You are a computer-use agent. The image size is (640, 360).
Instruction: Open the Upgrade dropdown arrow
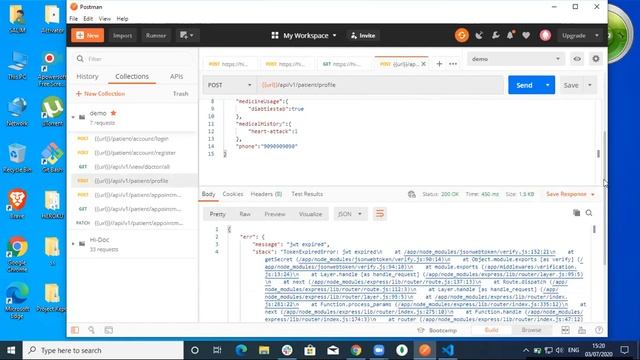[x=597, y=36]
